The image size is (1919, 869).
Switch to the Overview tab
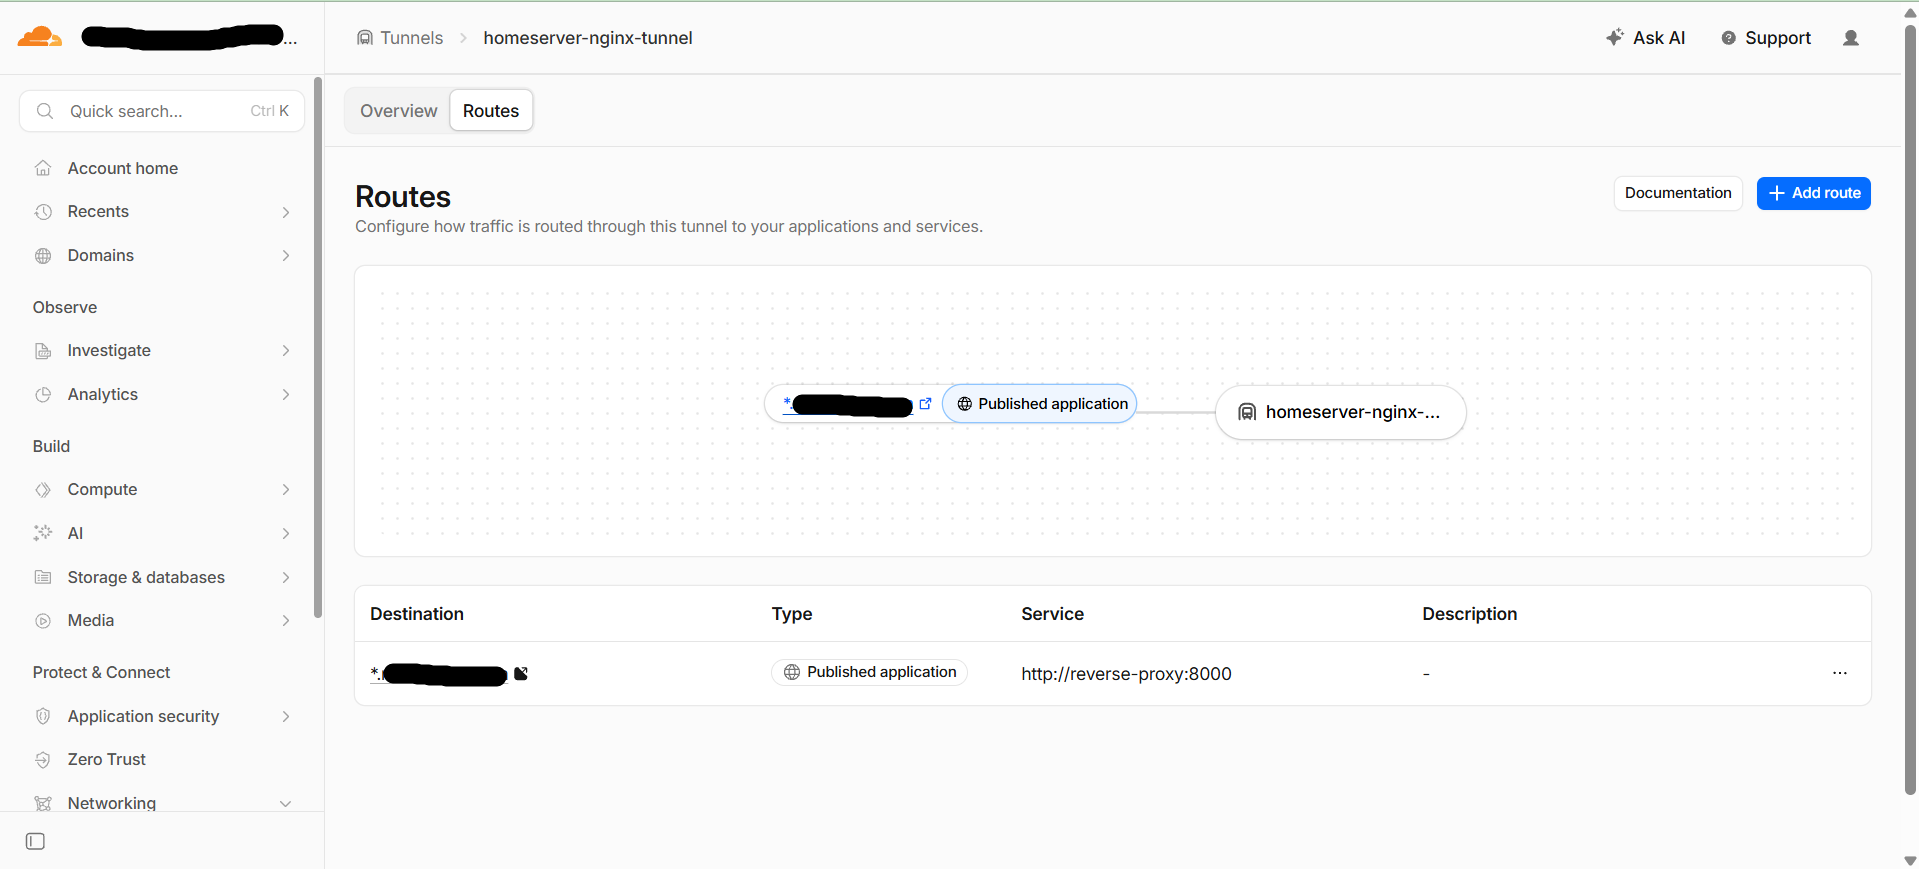coord(399,111)
